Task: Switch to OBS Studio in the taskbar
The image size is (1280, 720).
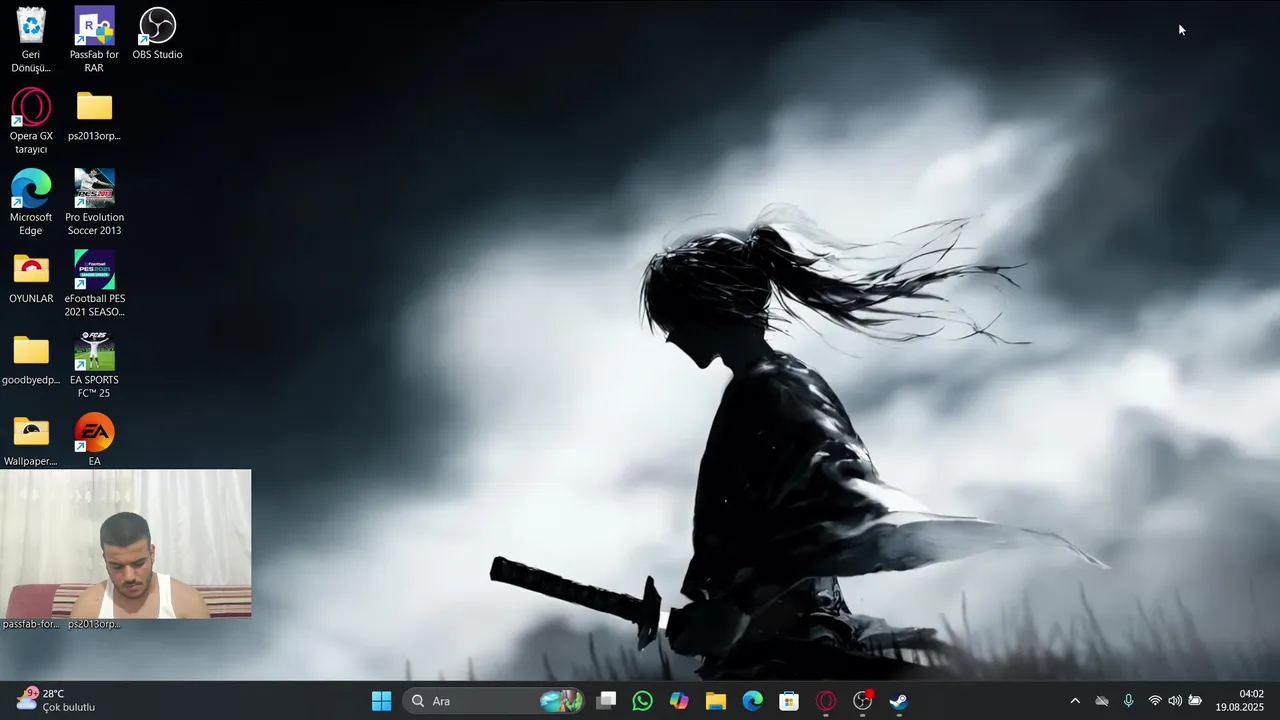Action: coord(863,701)
